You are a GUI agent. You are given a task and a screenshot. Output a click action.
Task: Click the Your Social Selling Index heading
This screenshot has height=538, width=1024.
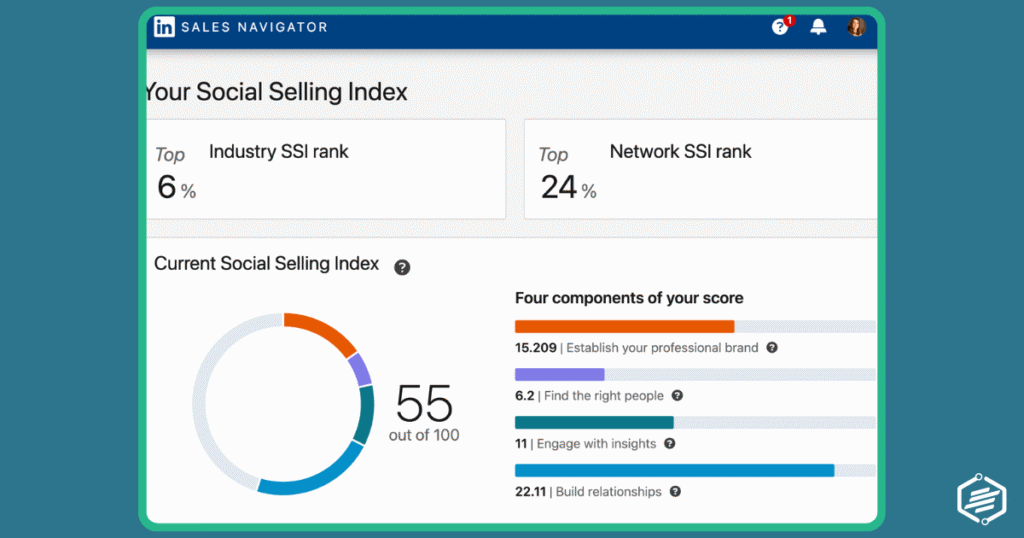pos(276,92)
